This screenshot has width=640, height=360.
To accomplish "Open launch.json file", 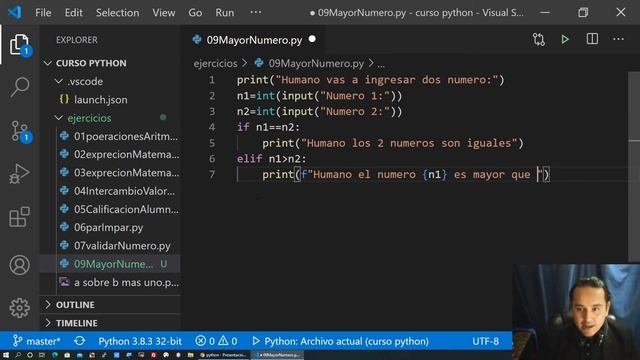I will [x=100, y=100].
